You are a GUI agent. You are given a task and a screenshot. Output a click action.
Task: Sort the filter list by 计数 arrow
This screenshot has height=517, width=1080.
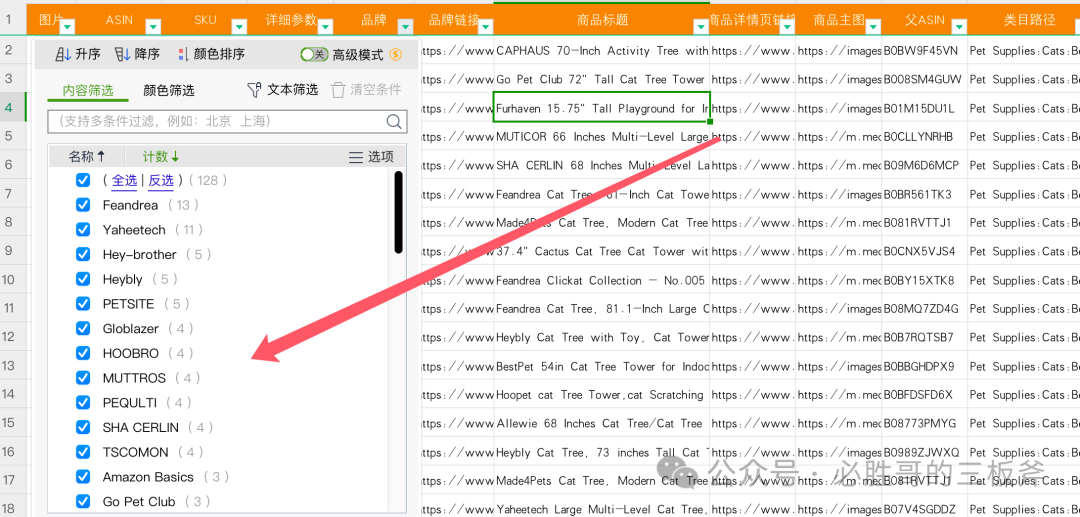click(x=160, y=157)
